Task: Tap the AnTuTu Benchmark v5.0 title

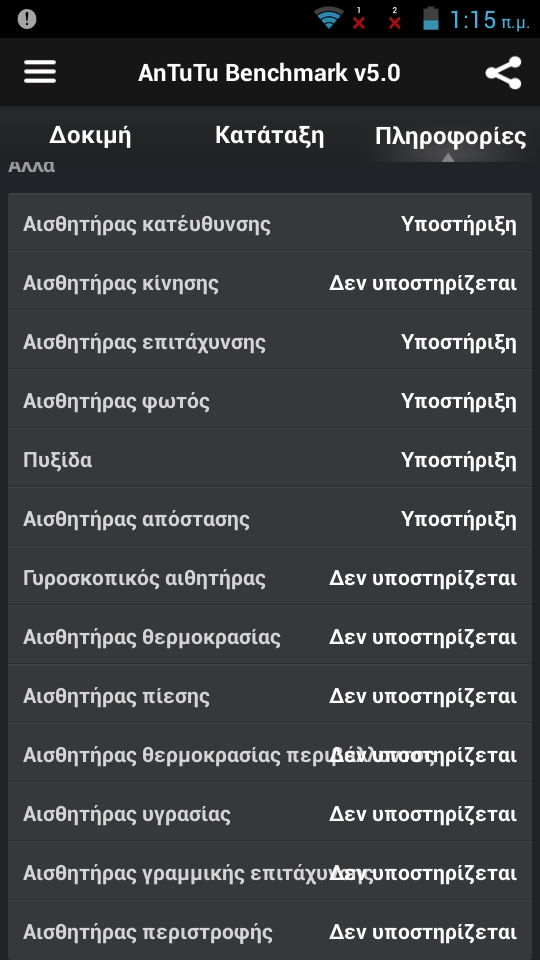Action: click(x=269, y=73)
